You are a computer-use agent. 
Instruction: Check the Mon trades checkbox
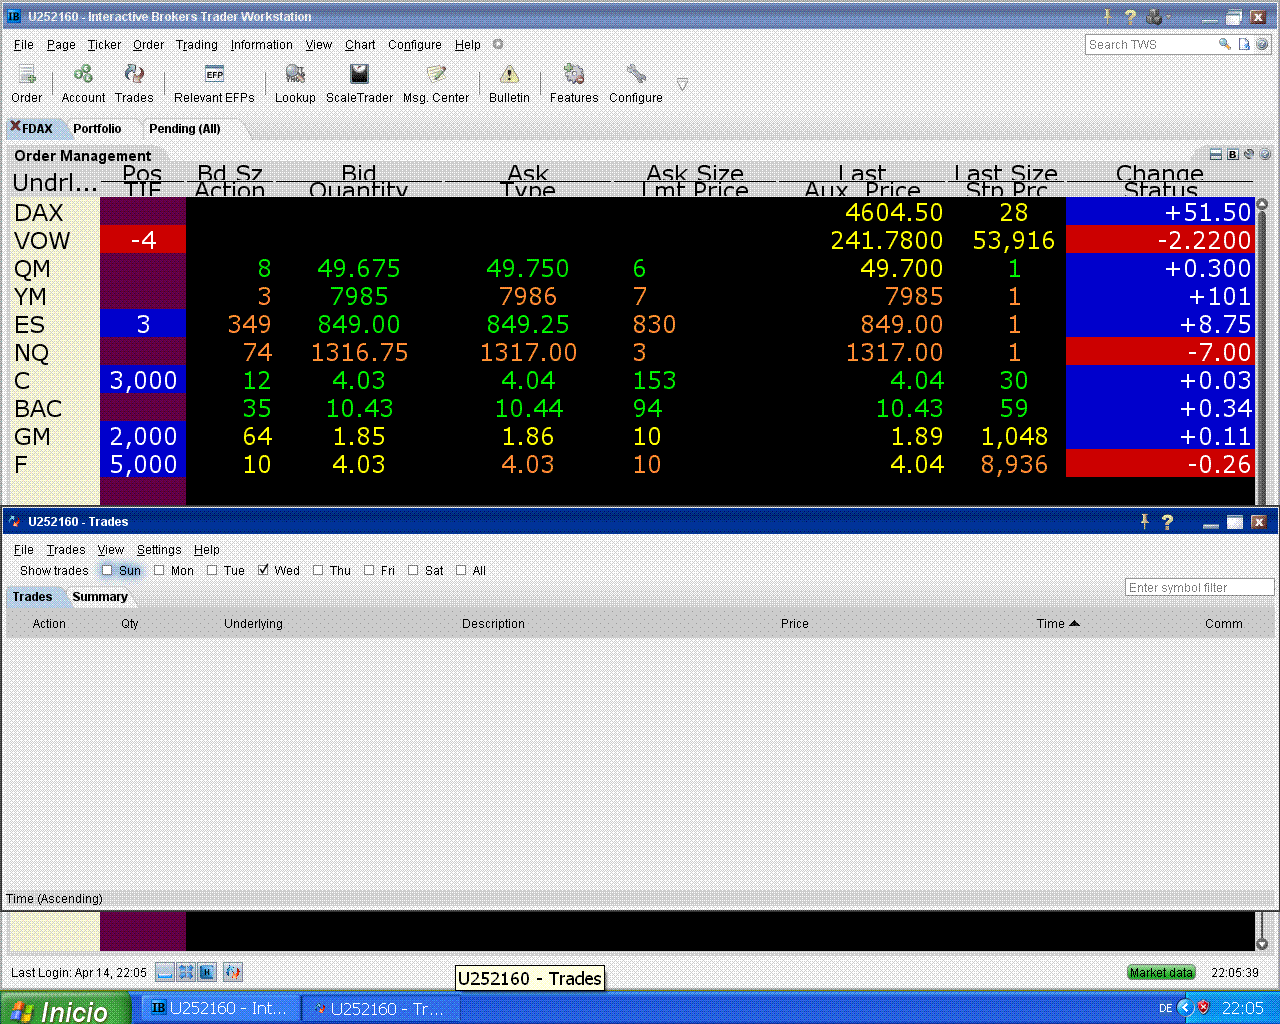click(x=159, y=570)
